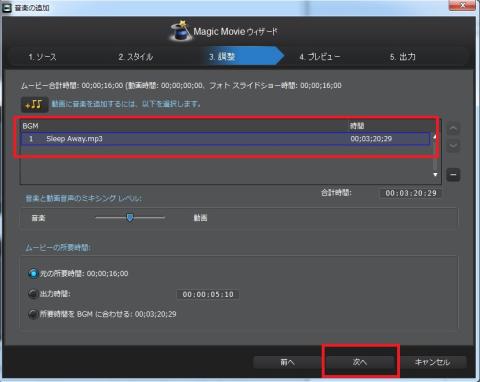This screenshot has width=480, height=382.
Task: Click the add music notes icon
Action: 35,104
